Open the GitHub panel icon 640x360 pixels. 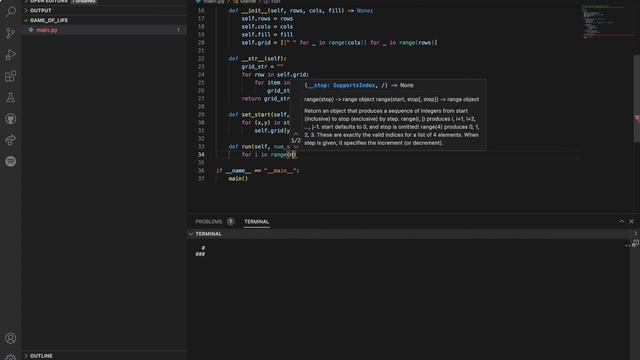(11, 119)
